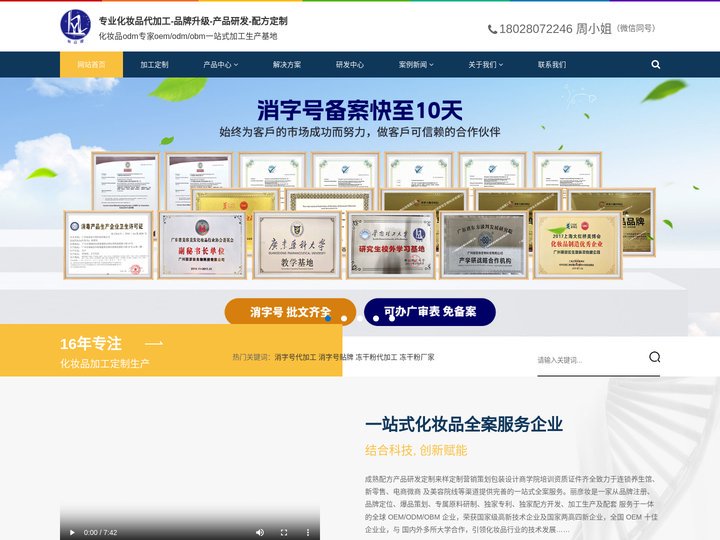Open 冻干粉厂家 keyword link

[x=416, y=357]
